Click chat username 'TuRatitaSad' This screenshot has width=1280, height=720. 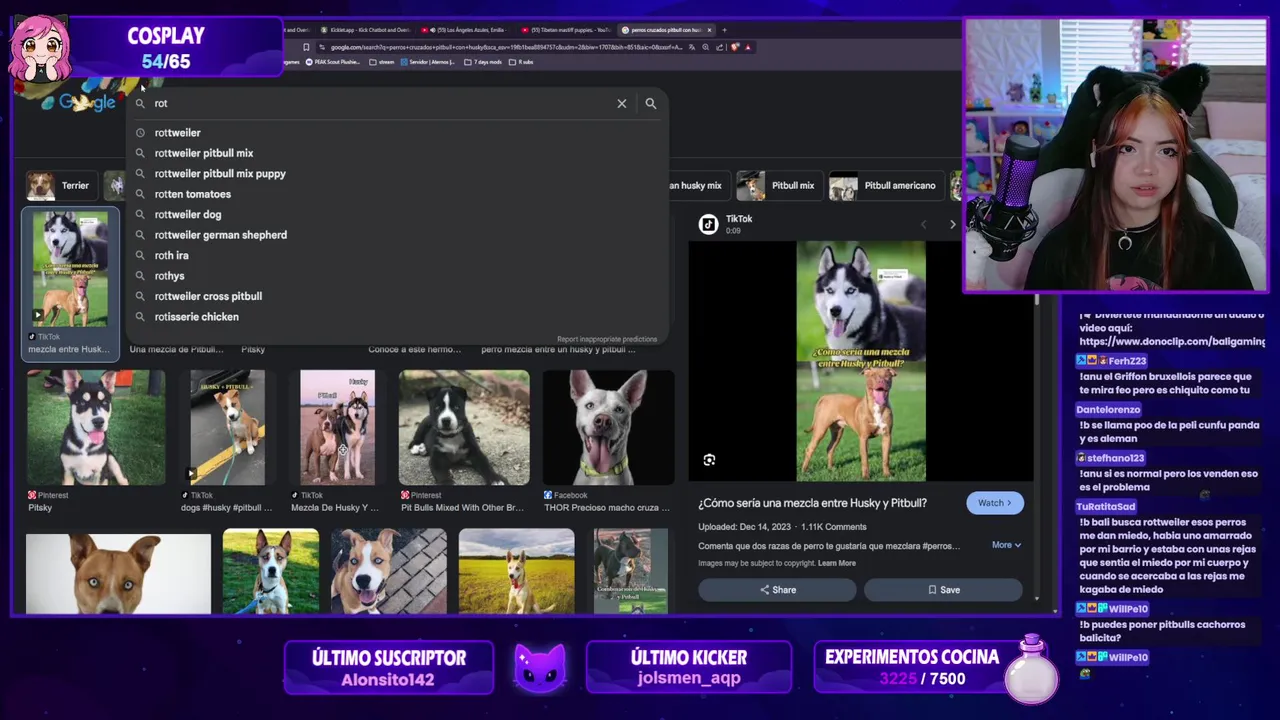point(1106,506)
